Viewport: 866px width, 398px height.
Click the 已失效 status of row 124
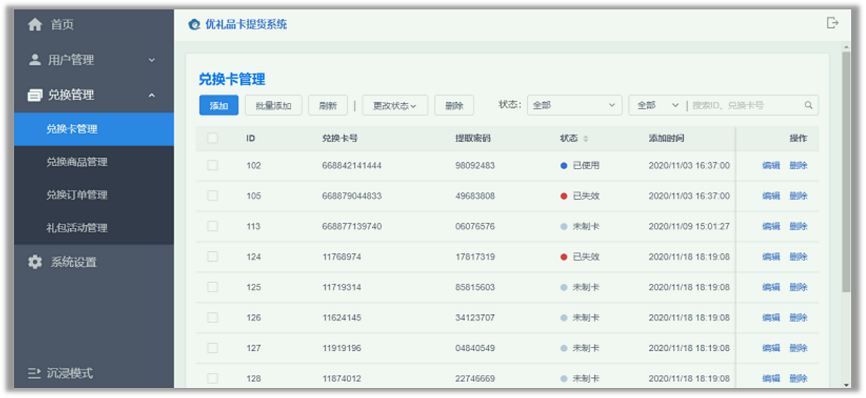pyautogui.click(x=580, y=257)
